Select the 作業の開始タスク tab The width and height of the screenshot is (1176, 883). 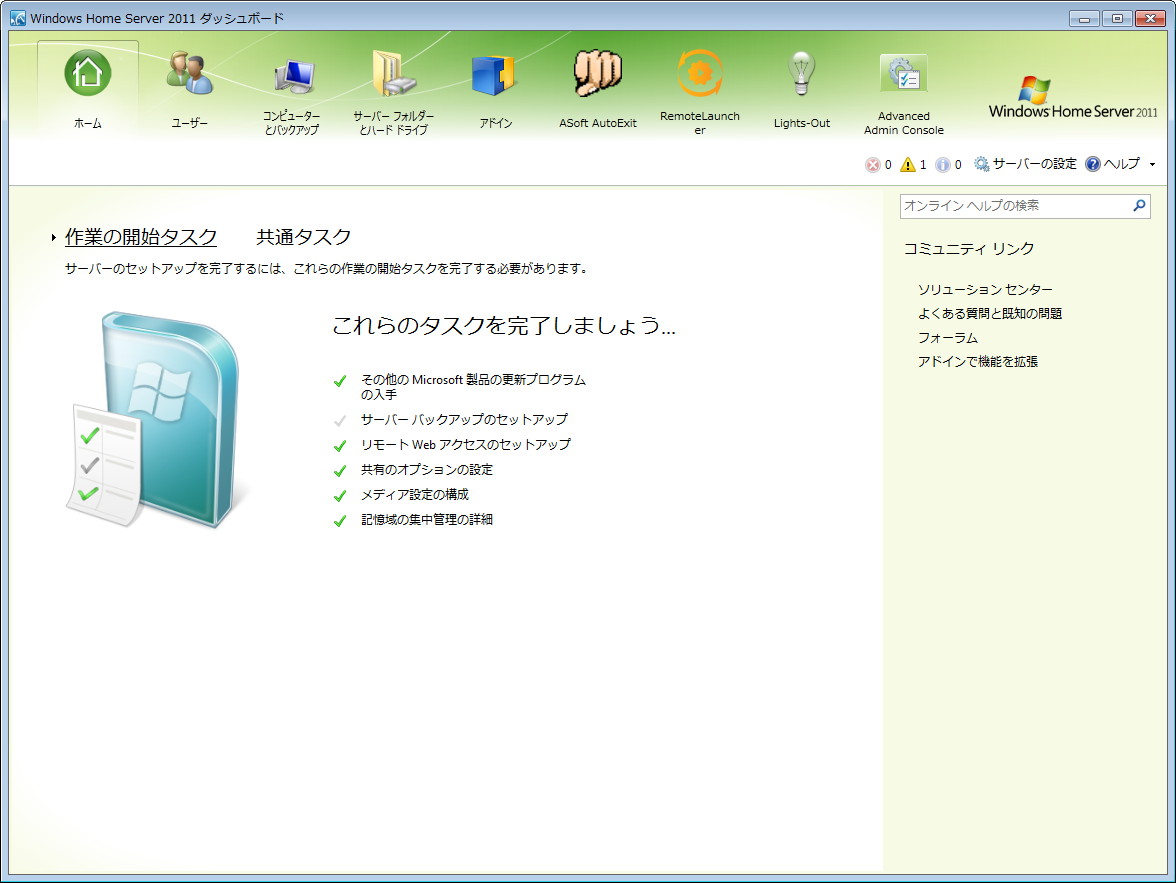point(141,237)
